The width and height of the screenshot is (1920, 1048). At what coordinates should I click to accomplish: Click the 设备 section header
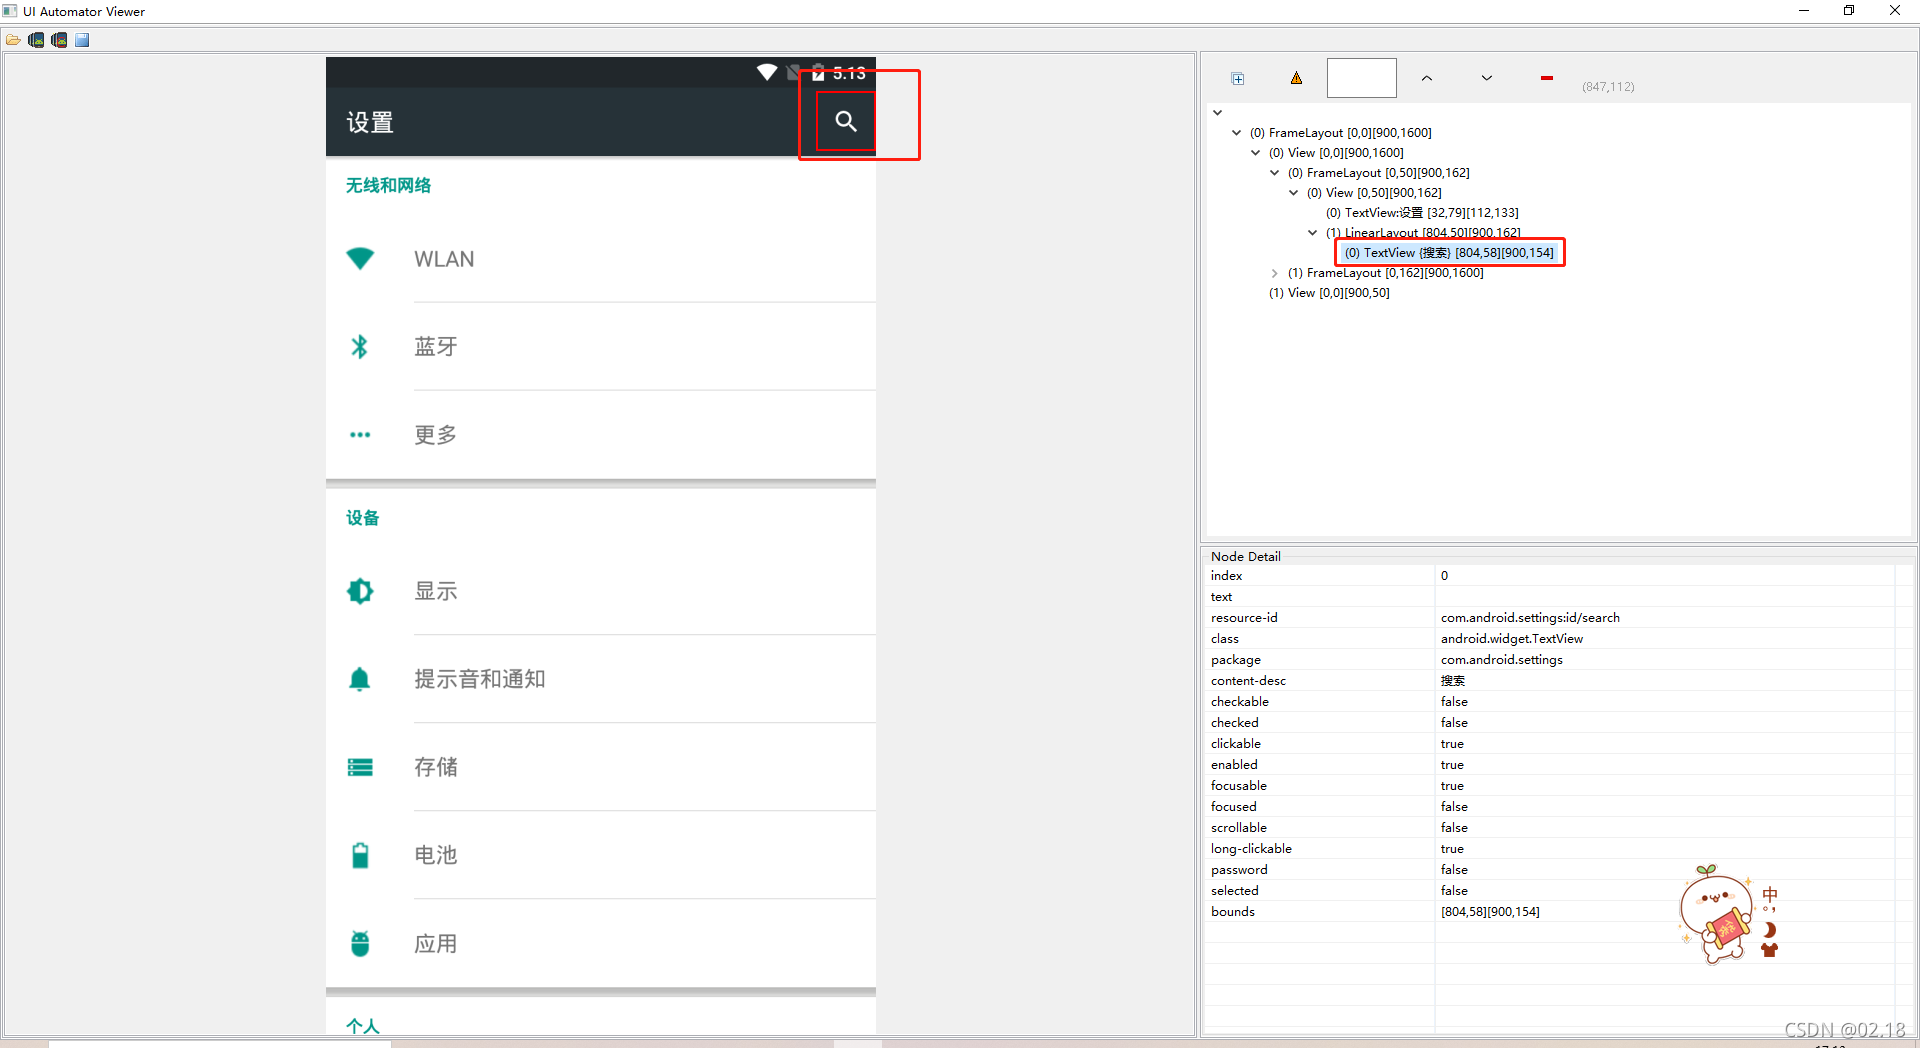362,518
